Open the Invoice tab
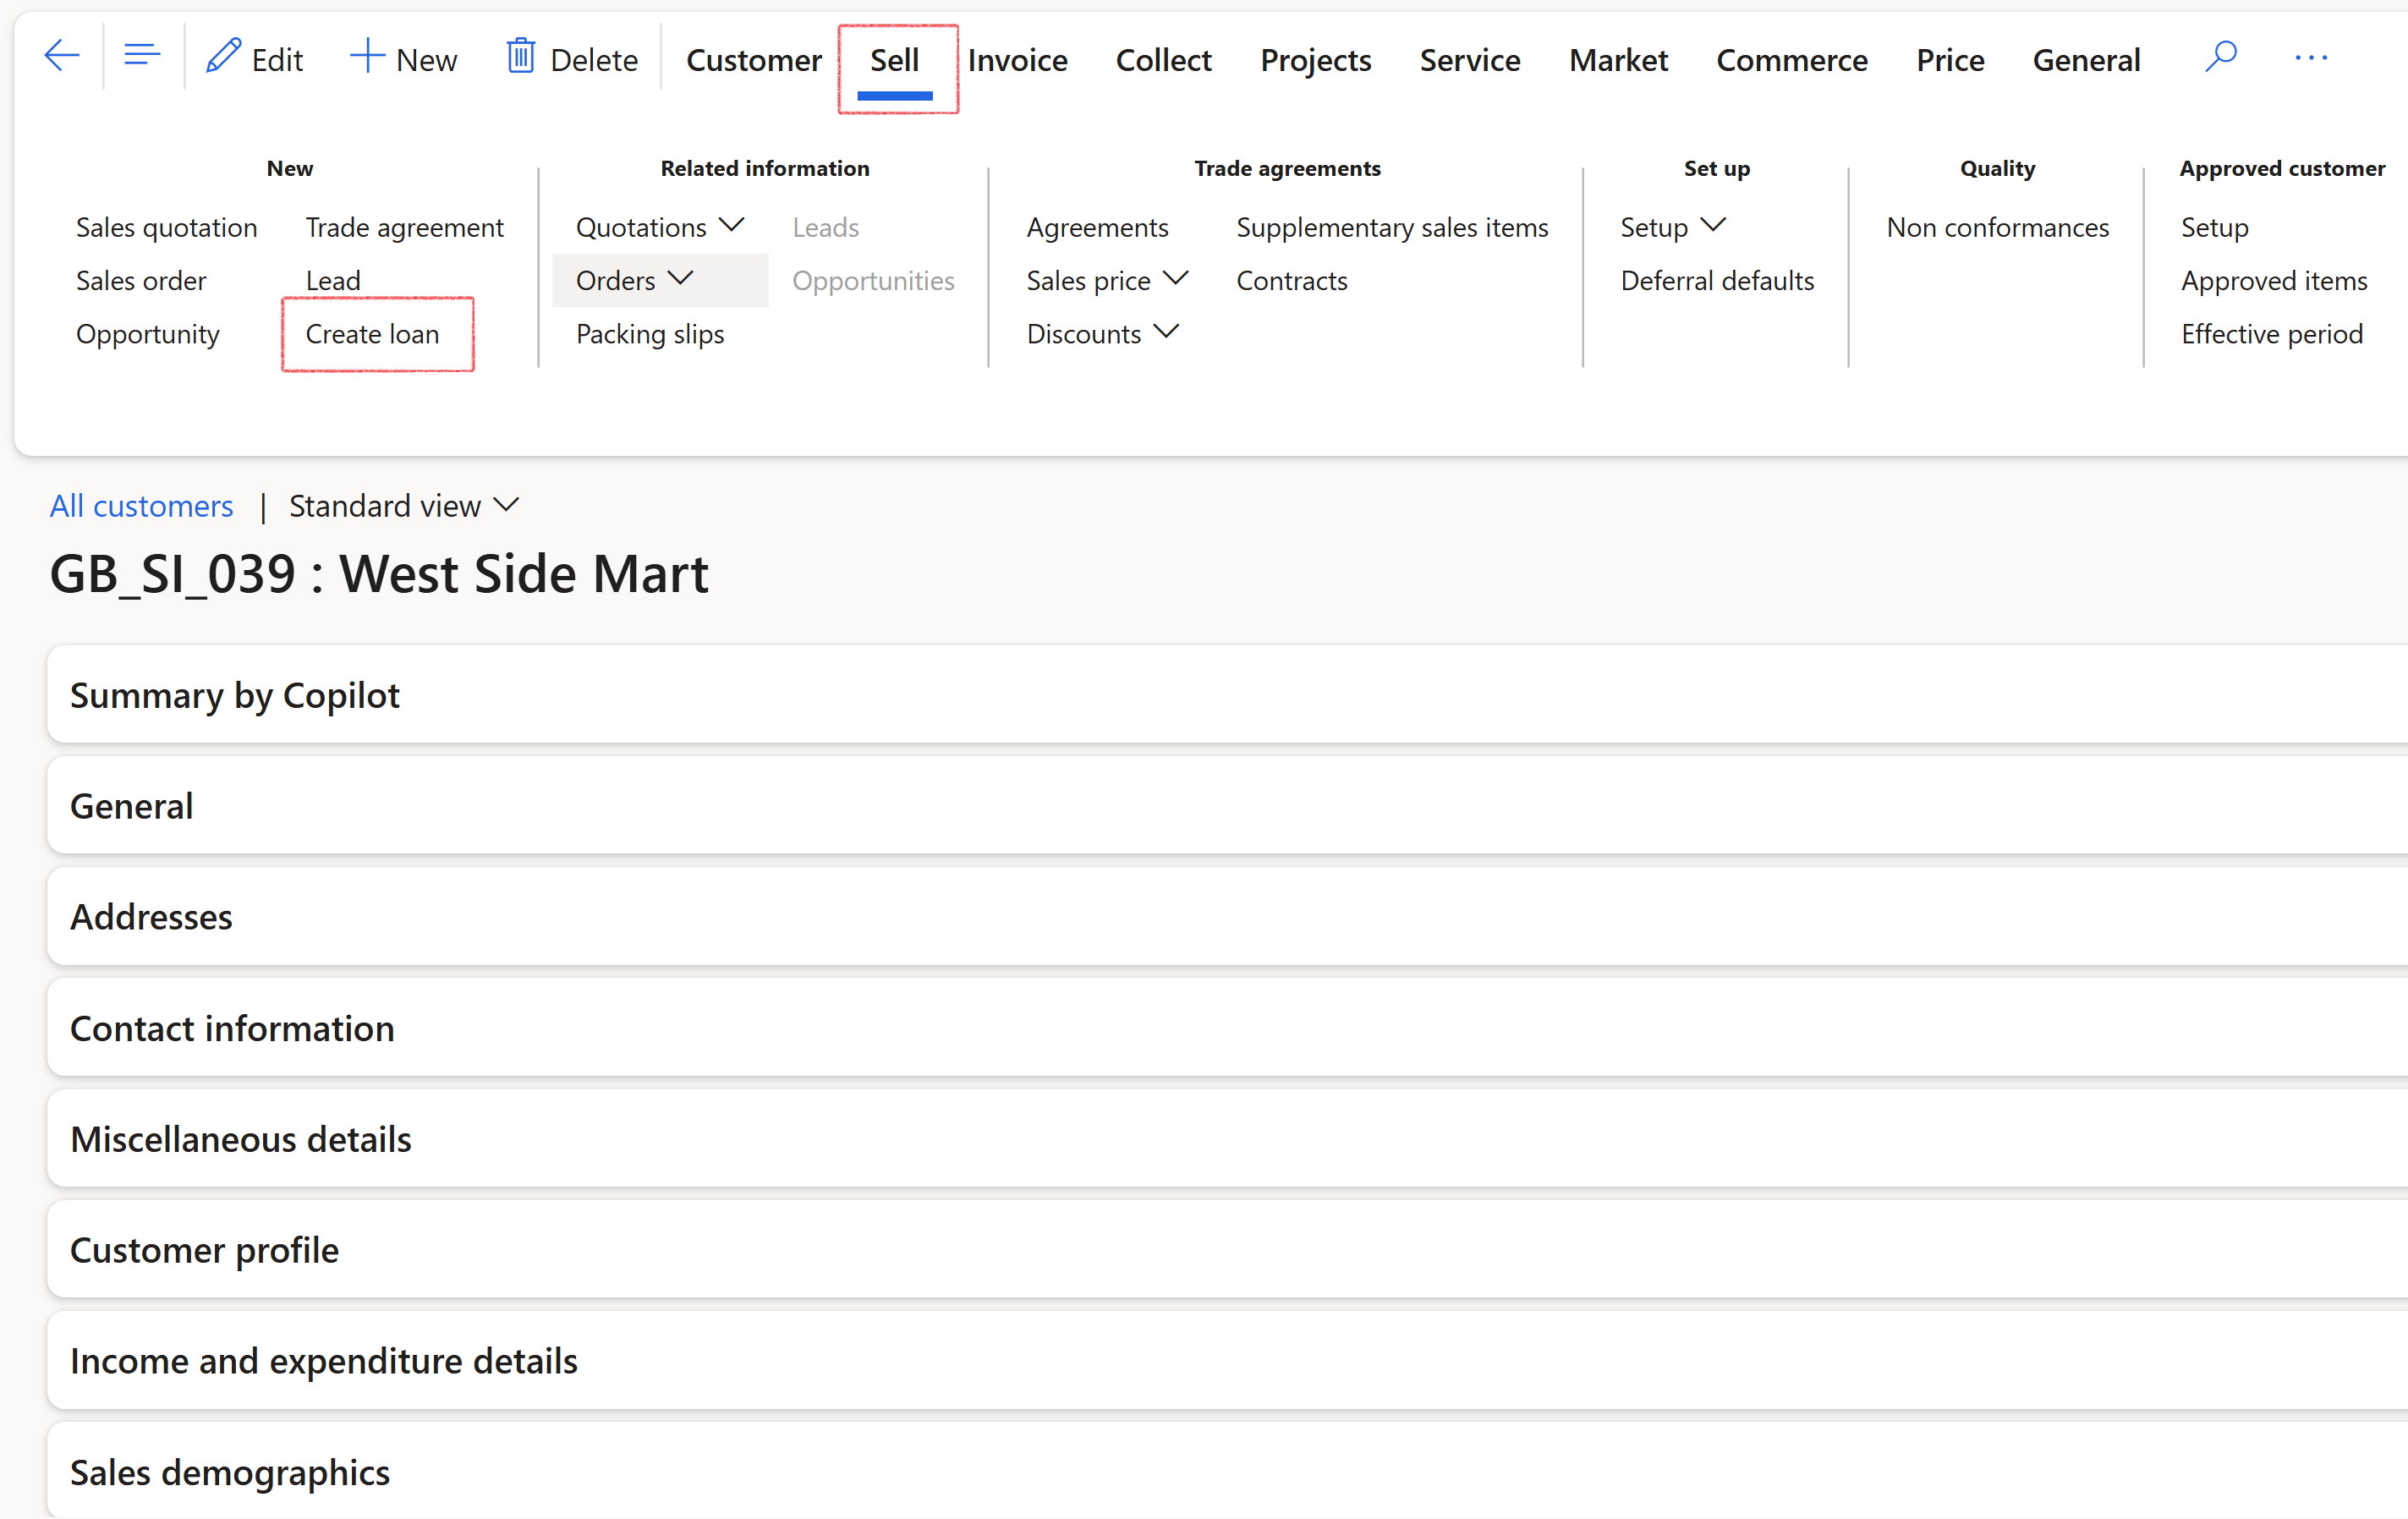Image resolution: width=2408 pixels, height=1519 pixels. 1017,60
